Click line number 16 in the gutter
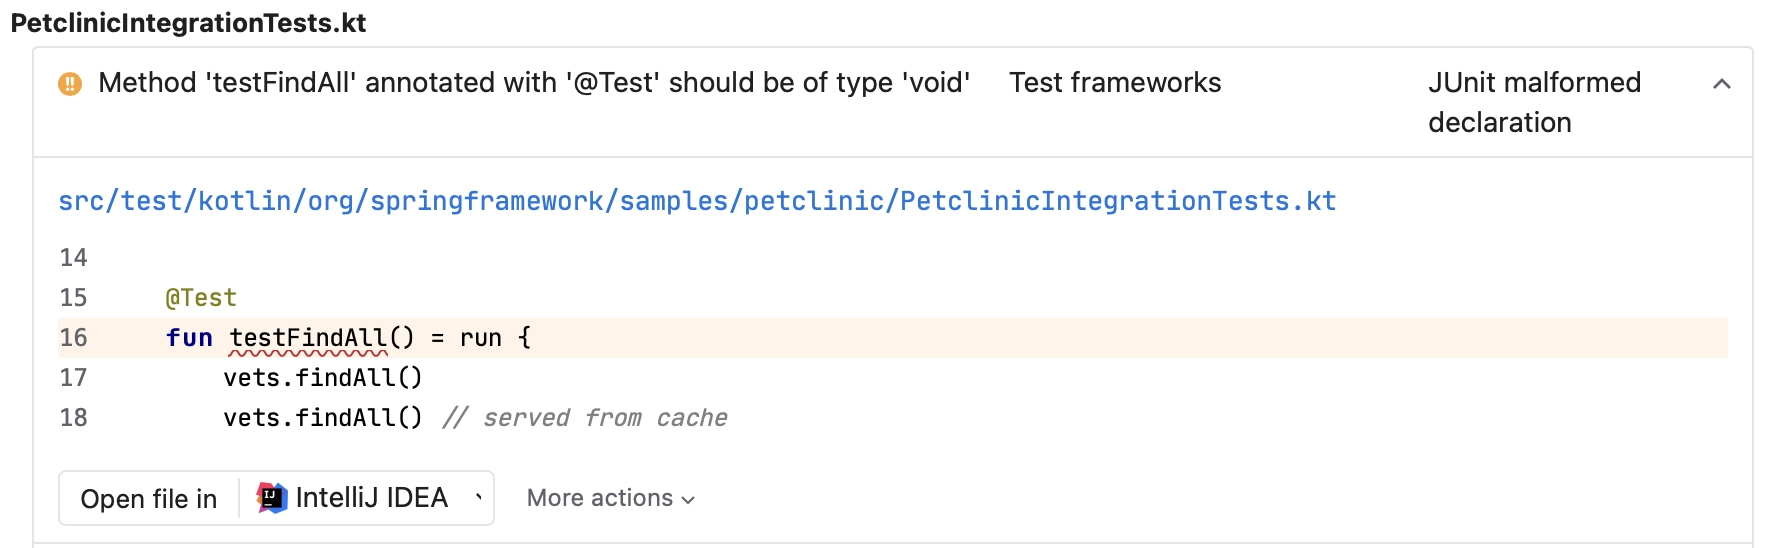Viewport: 1770px width, 548px height. pyautogui.click(x=73, y=338)
